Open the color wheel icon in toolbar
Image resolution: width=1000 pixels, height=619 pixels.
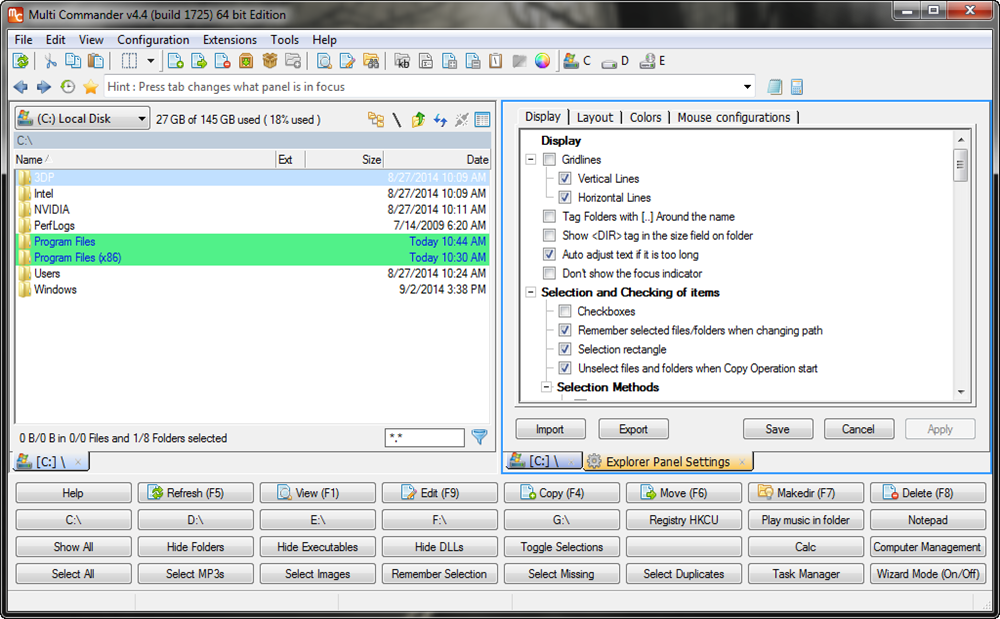(543, 61)
